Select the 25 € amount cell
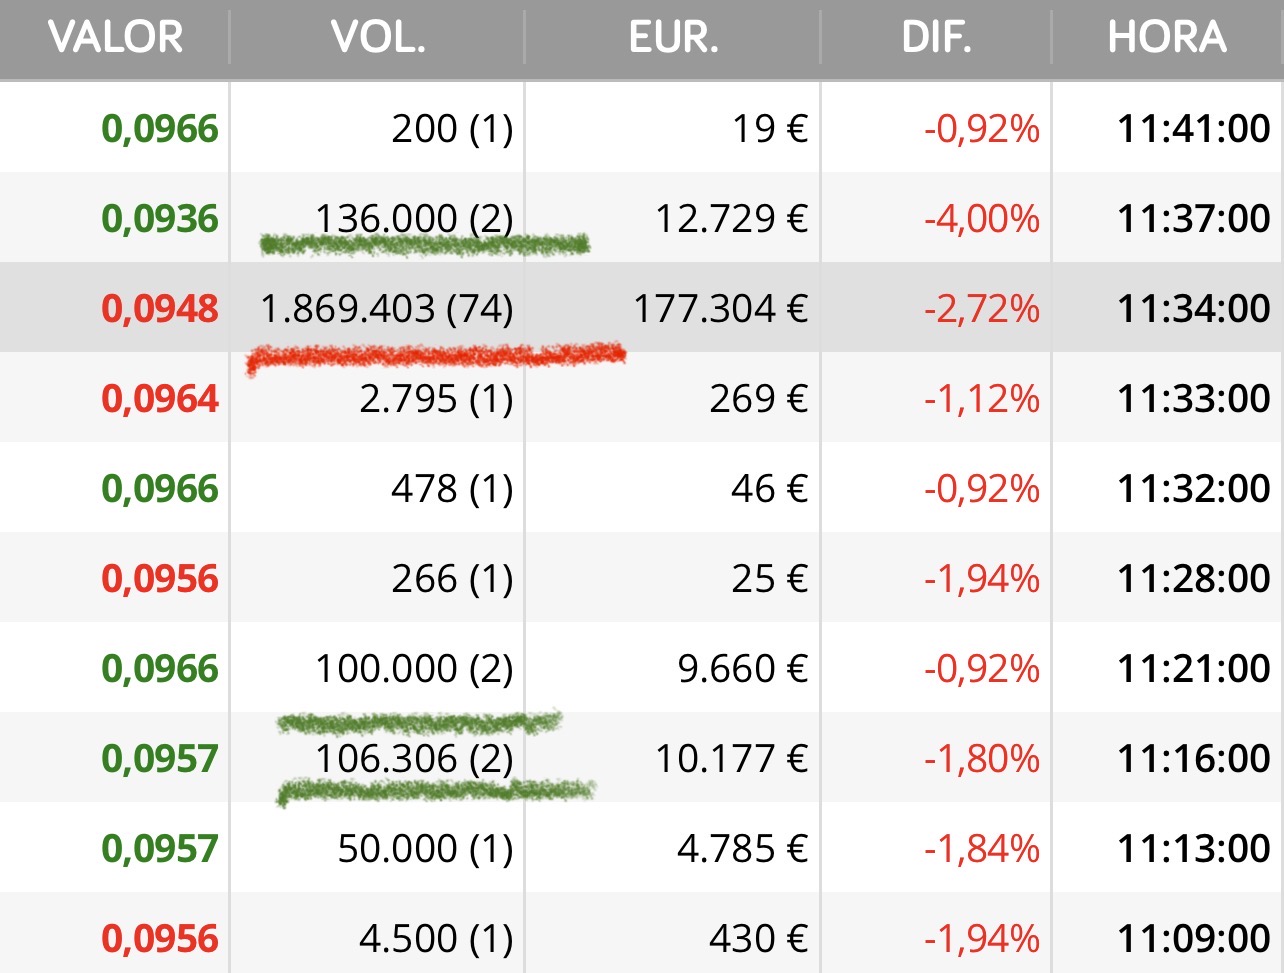Screen dimensions: 1284x973 point(769,579)
